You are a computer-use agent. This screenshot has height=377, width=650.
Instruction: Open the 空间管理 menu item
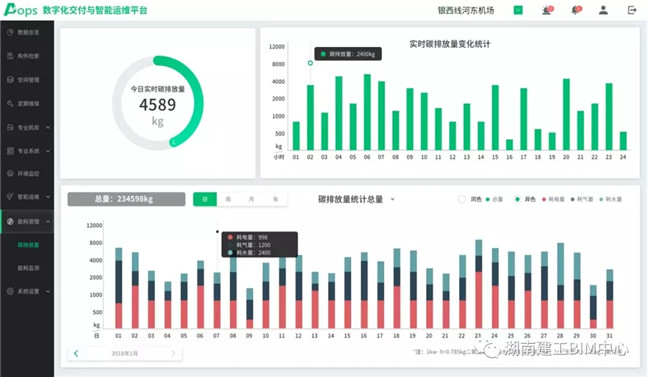28,80
